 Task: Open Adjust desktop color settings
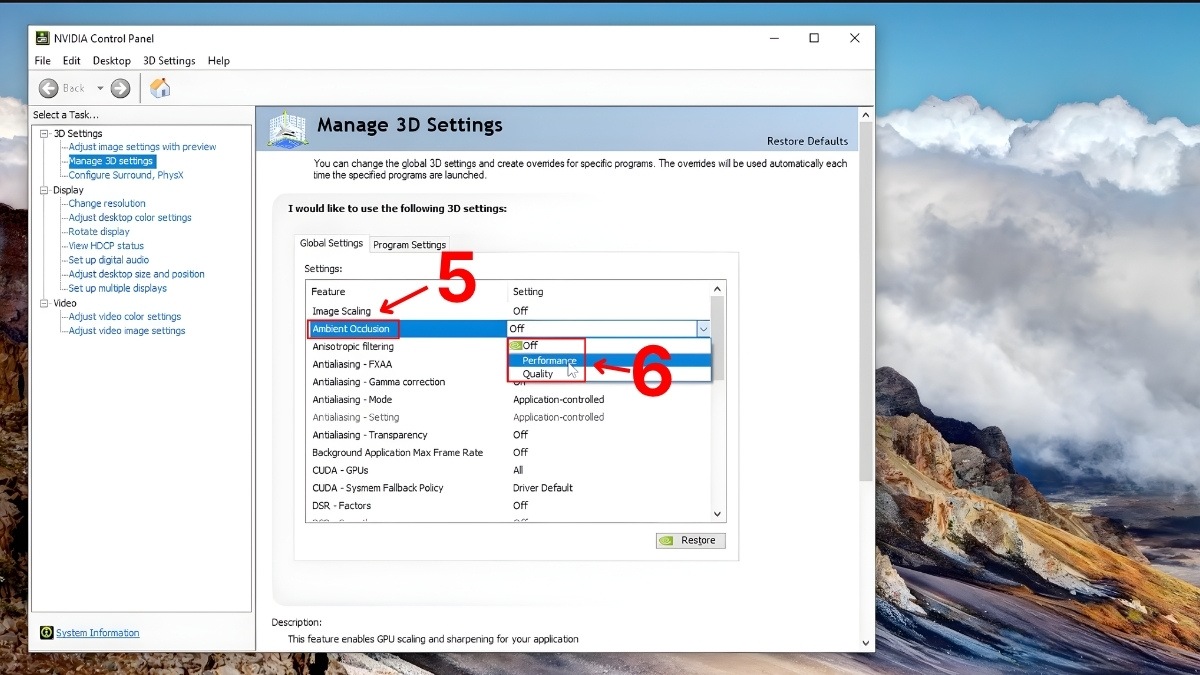(130, 218)
